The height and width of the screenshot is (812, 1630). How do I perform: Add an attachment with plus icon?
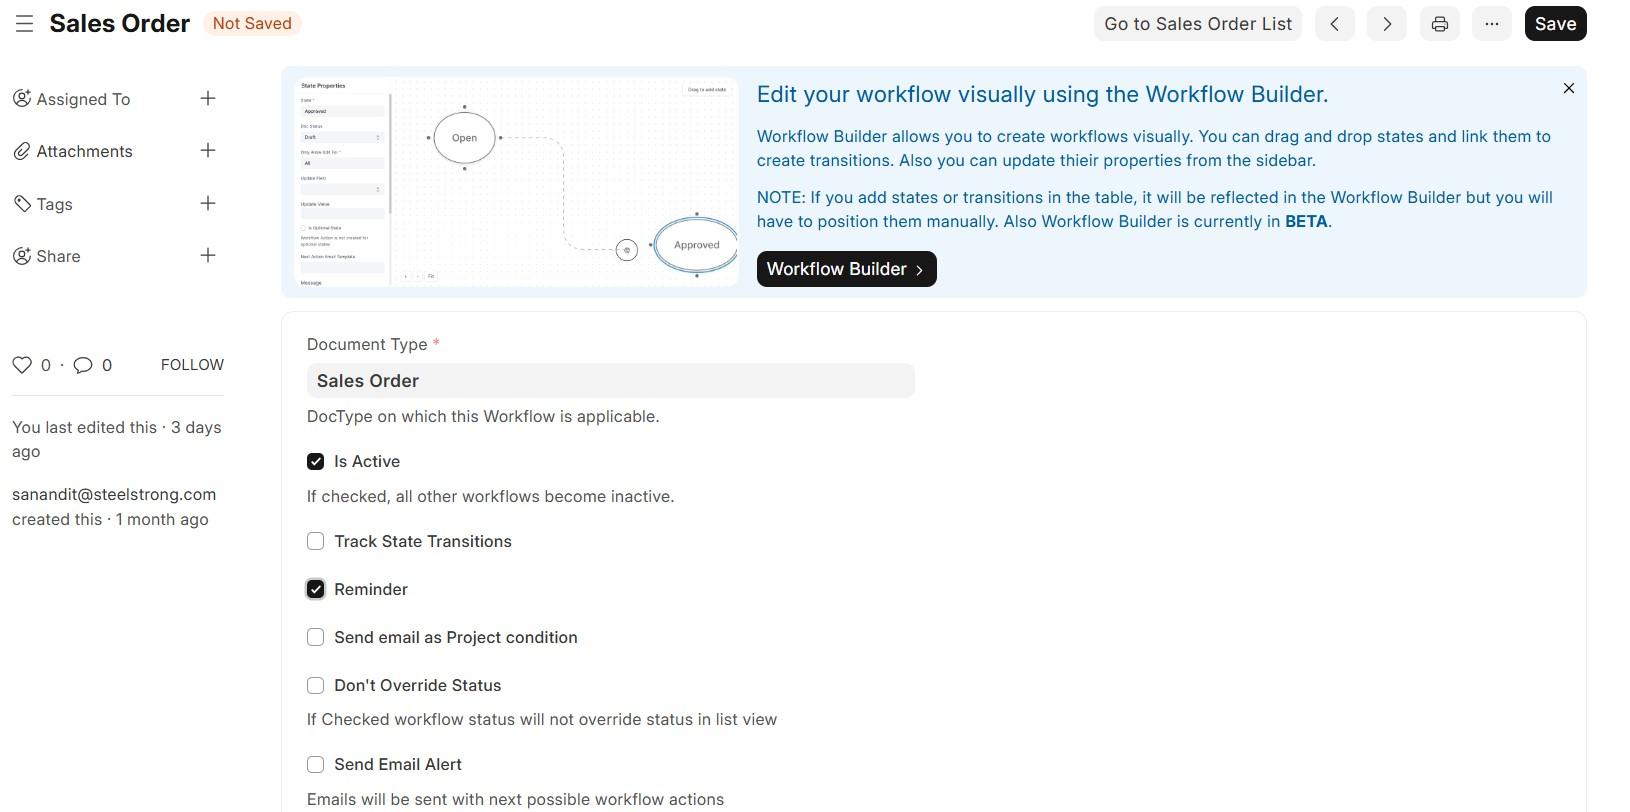pyautogui.click(x=208, y=151)
